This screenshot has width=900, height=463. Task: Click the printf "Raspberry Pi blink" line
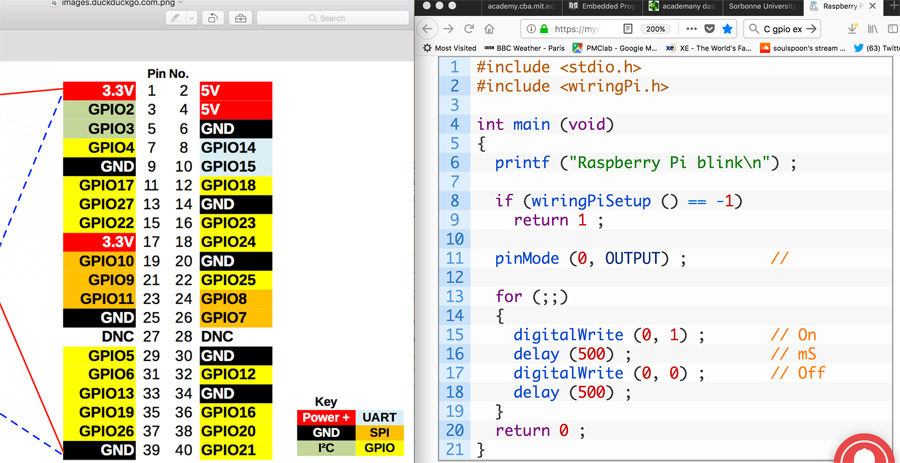point(646,163)
